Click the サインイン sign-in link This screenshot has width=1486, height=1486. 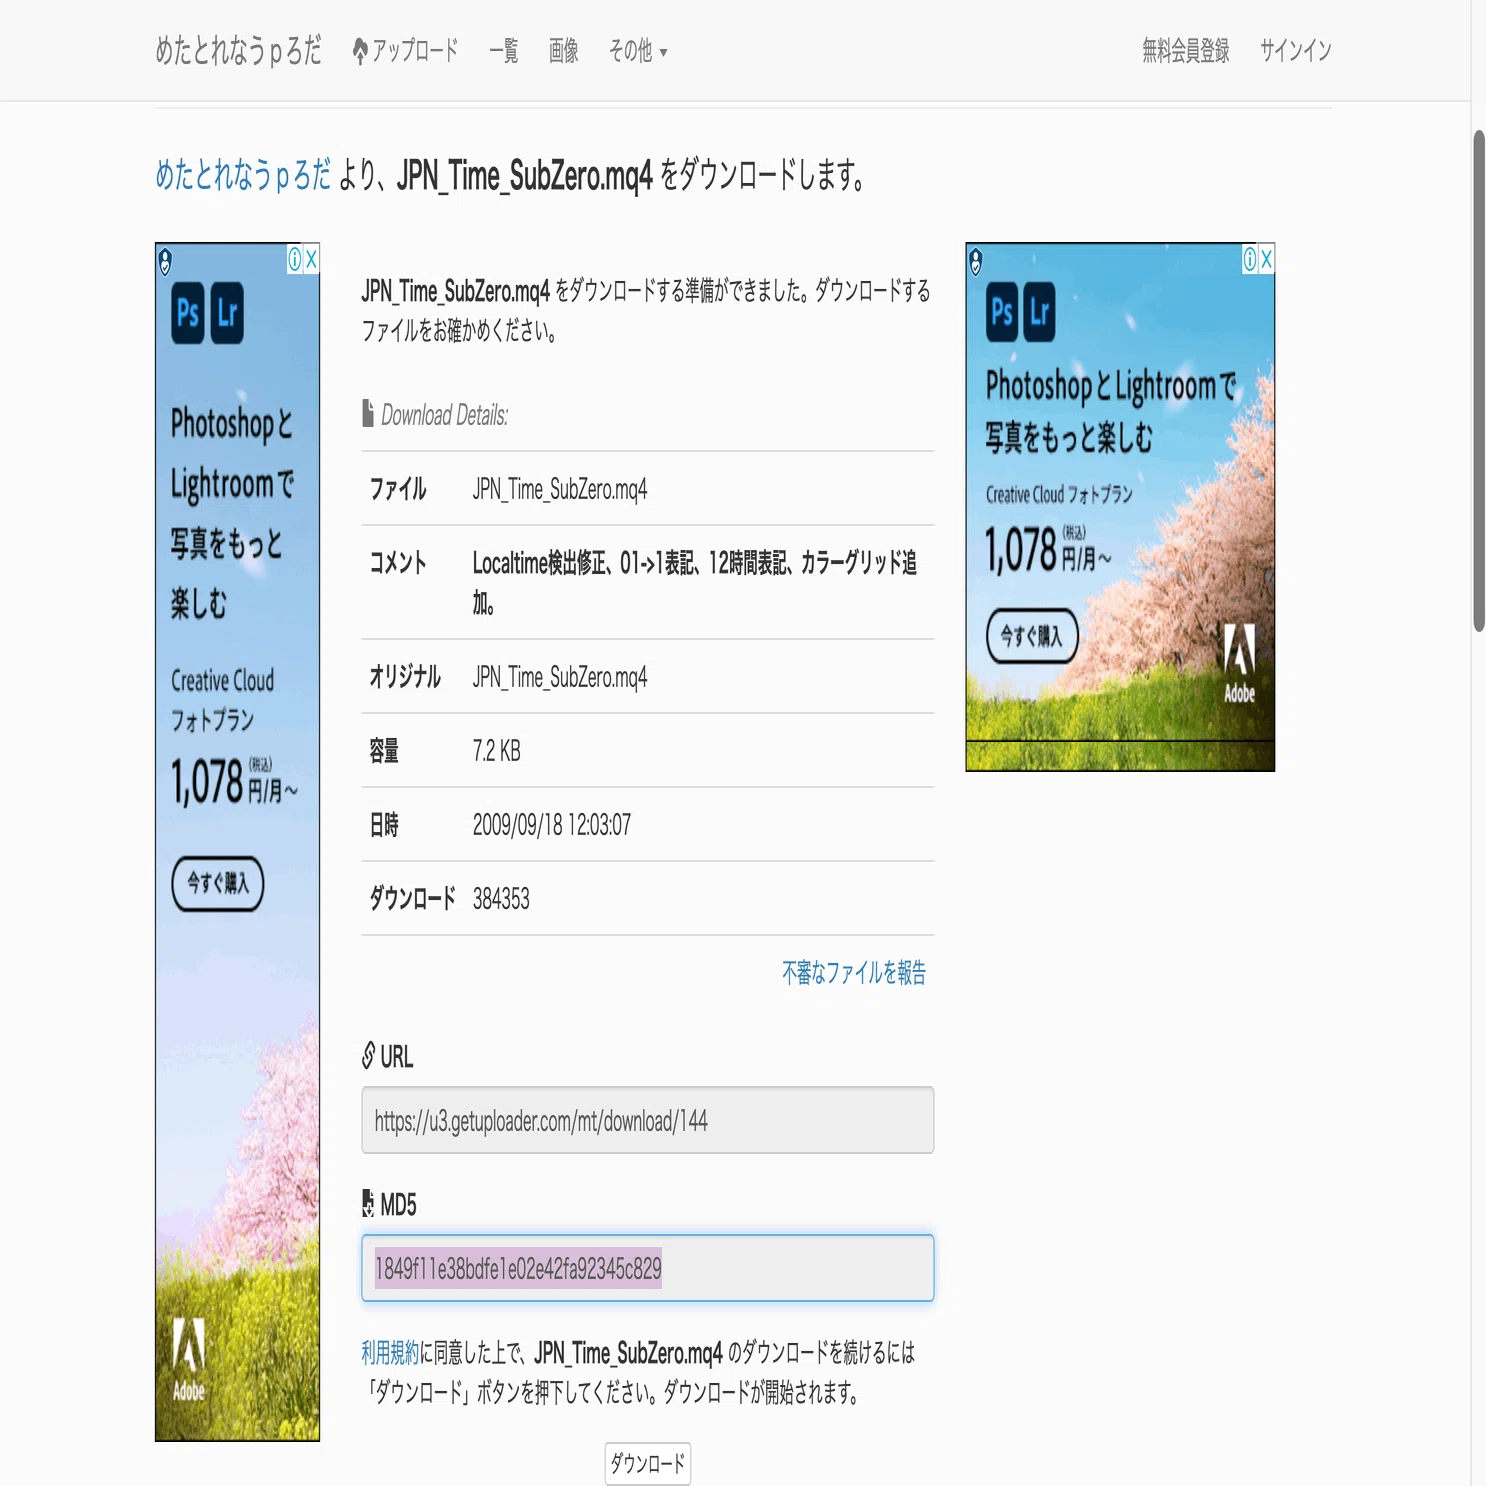[x=1295, y=50]
